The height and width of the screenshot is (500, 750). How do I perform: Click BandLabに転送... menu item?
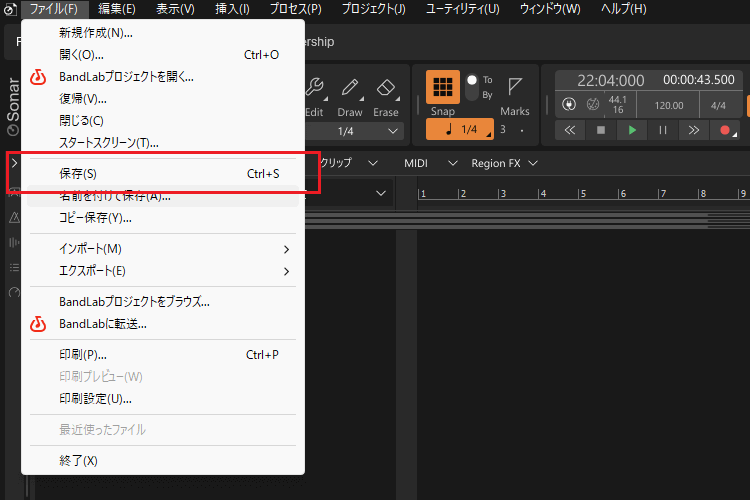103,323
